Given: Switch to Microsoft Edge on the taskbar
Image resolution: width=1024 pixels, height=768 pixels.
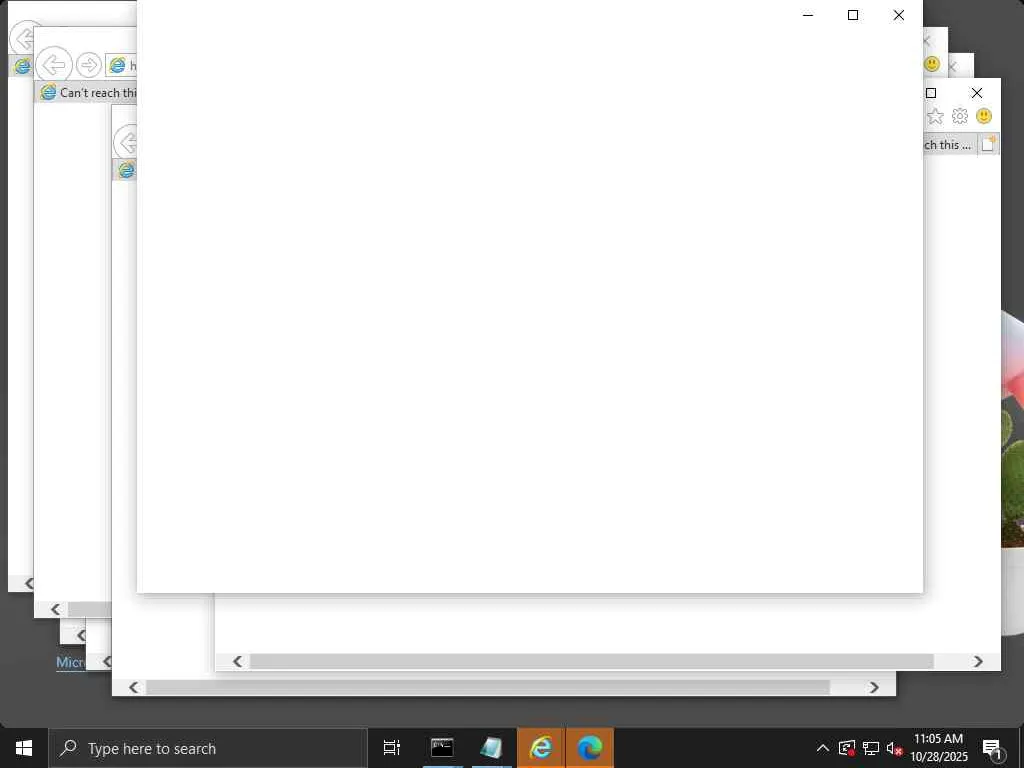Looking at the screenshot, I should pos(590,748).
